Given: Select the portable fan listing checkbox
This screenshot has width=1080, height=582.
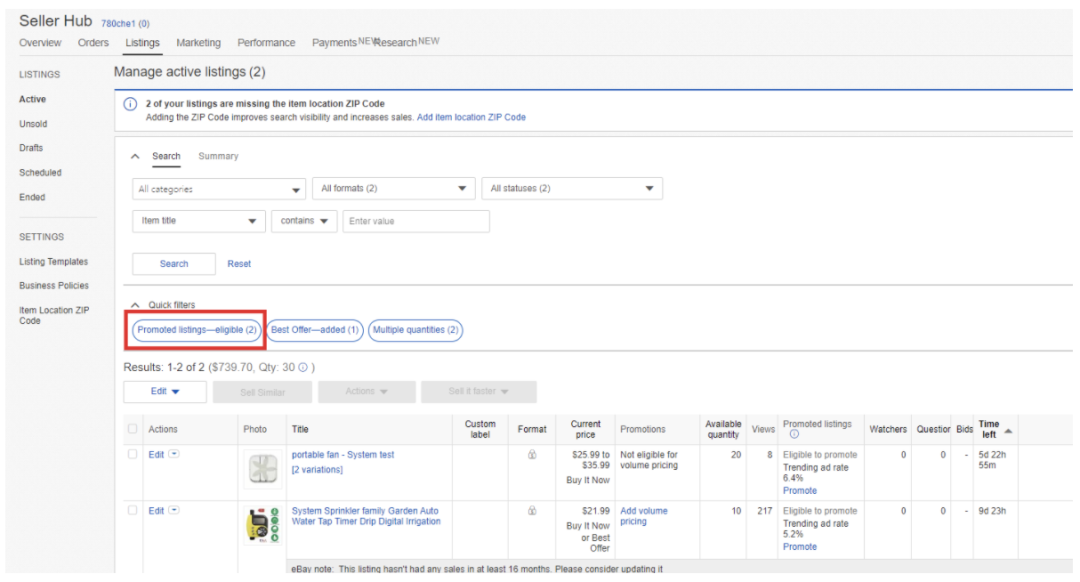Looking at the screenshot, I should pos(132,455).
